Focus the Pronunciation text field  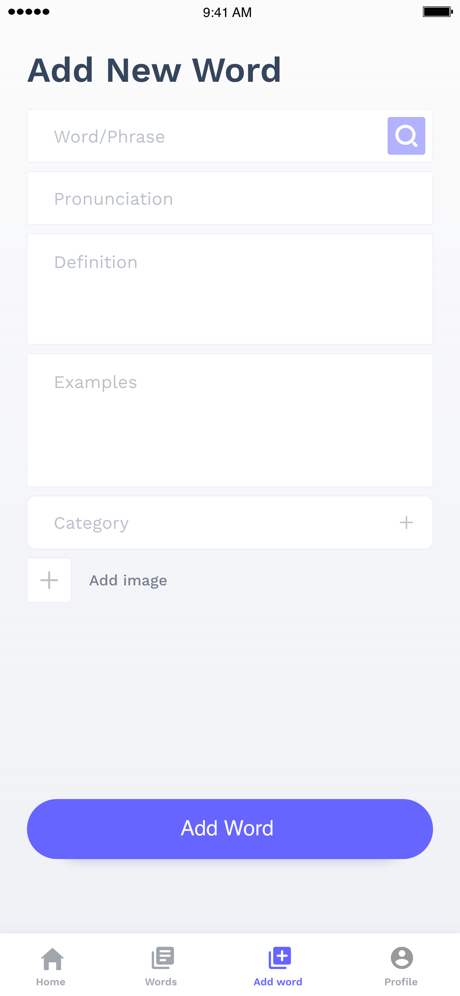[229, 198]
